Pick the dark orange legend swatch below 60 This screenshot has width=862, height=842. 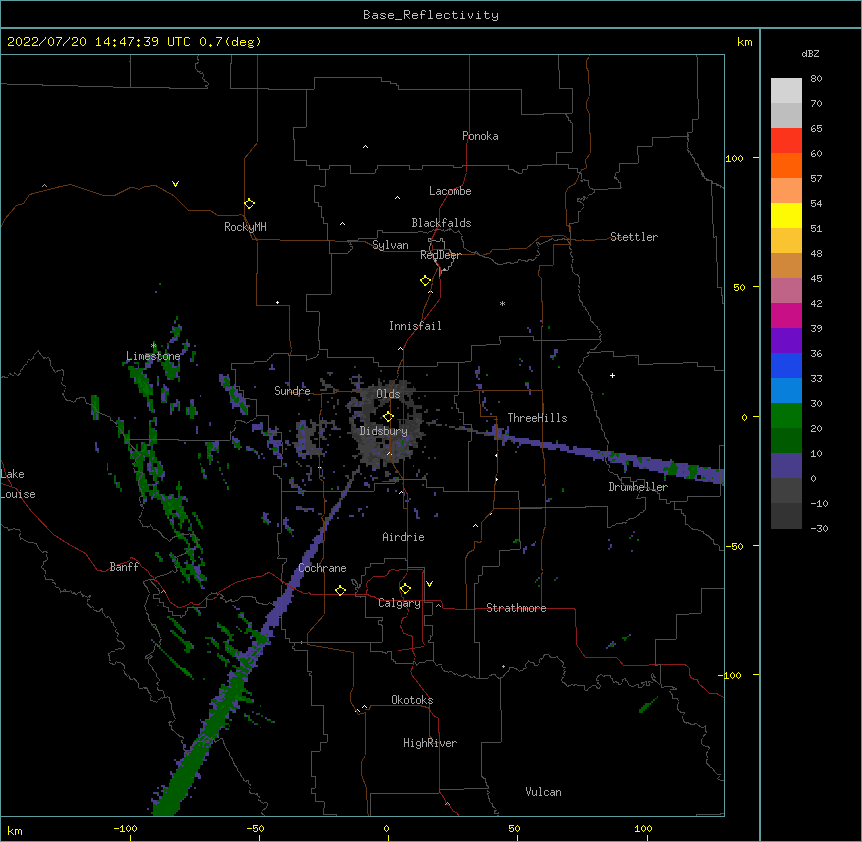[x=786, y=165]
